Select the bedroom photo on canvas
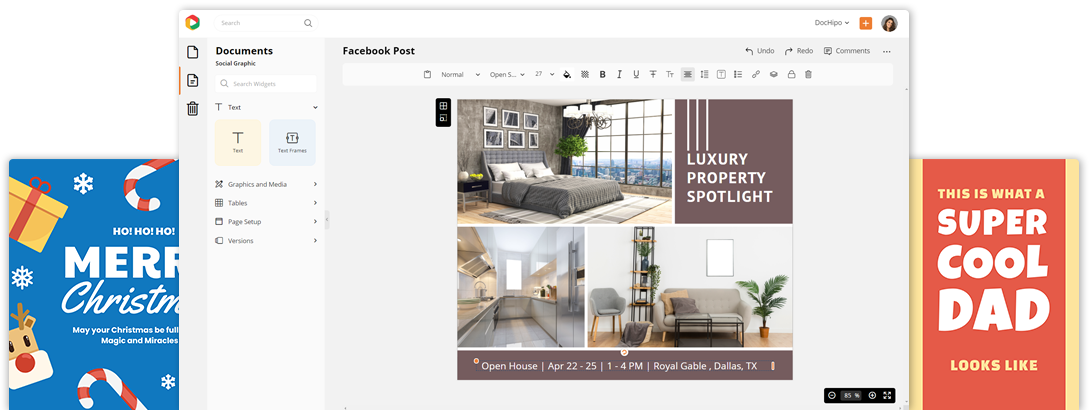Screen dimensions: 1089x410 (565, 161)
